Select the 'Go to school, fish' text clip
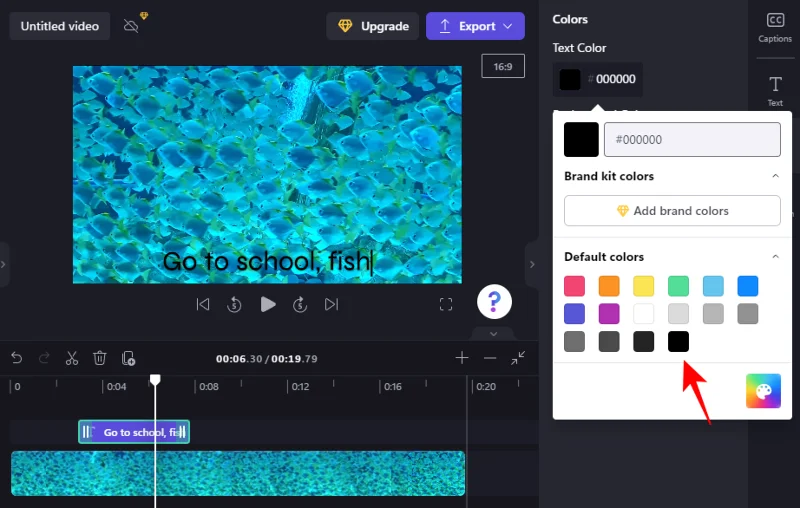Screen dimensions: 800x508 134,432
